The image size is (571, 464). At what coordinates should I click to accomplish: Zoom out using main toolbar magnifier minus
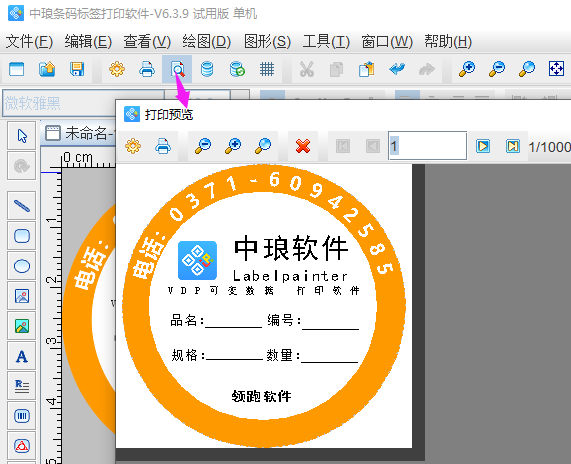pyautogui.click(x=497, y=69)
